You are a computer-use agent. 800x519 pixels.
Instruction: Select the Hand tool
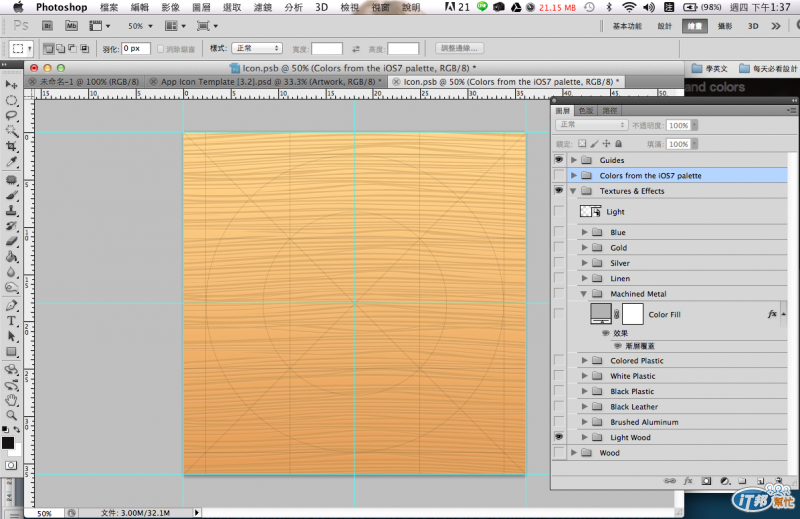coord(12,400)
